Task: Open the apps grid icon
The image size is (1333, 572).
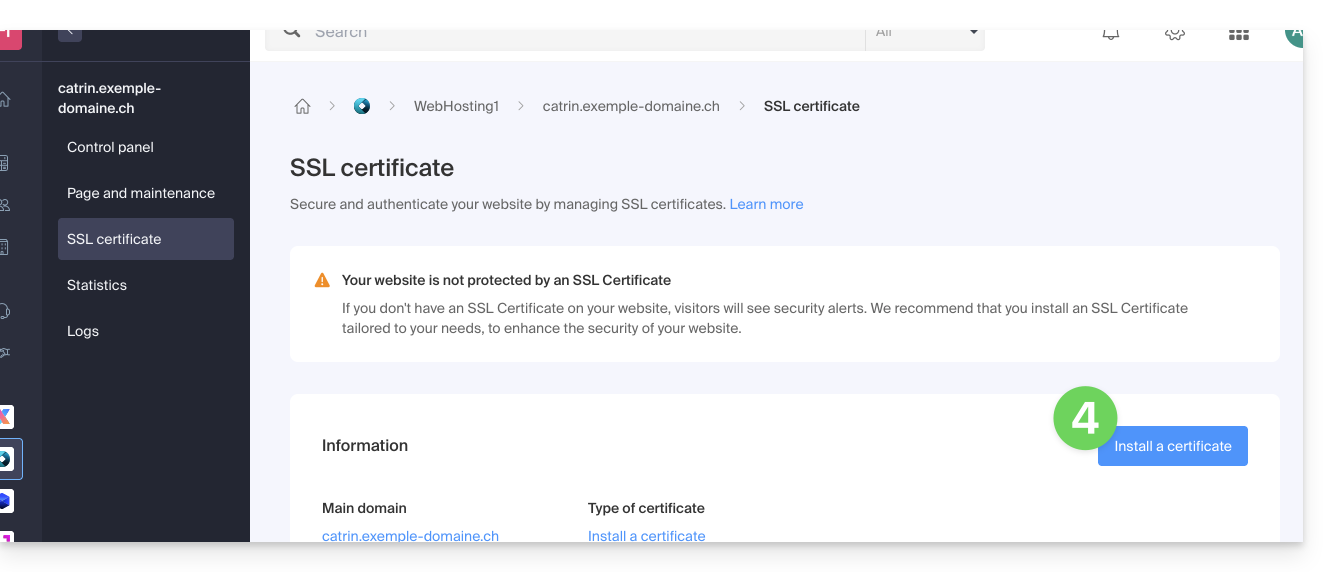Action: click(x=1238, y=34)
